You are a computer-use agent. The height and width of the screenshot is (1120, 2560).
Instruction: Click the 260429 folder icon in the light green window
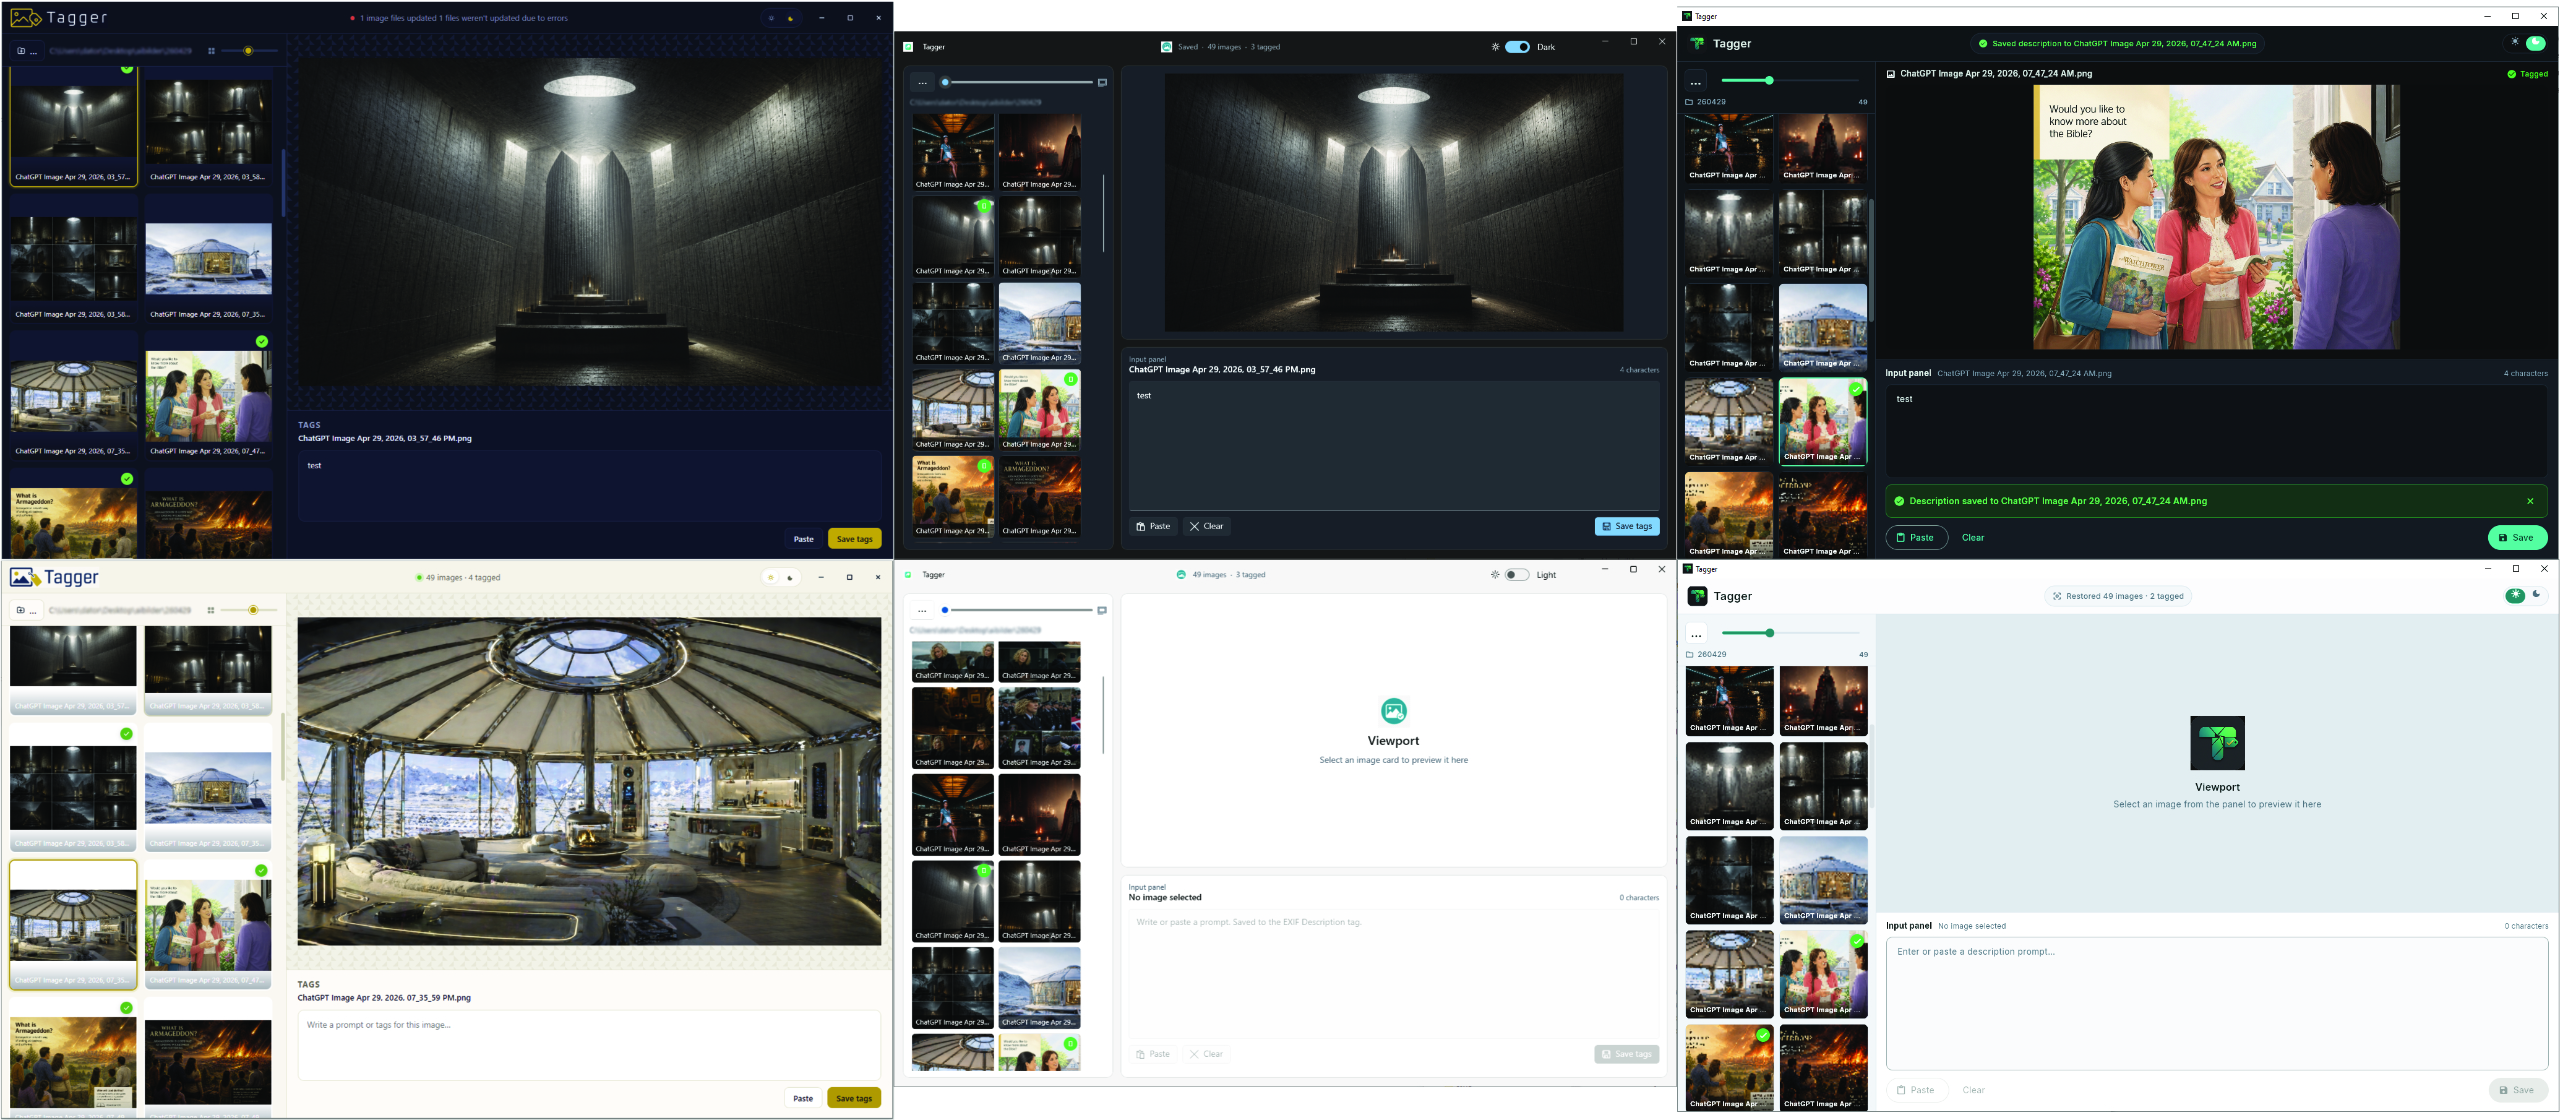point(1689,655)
